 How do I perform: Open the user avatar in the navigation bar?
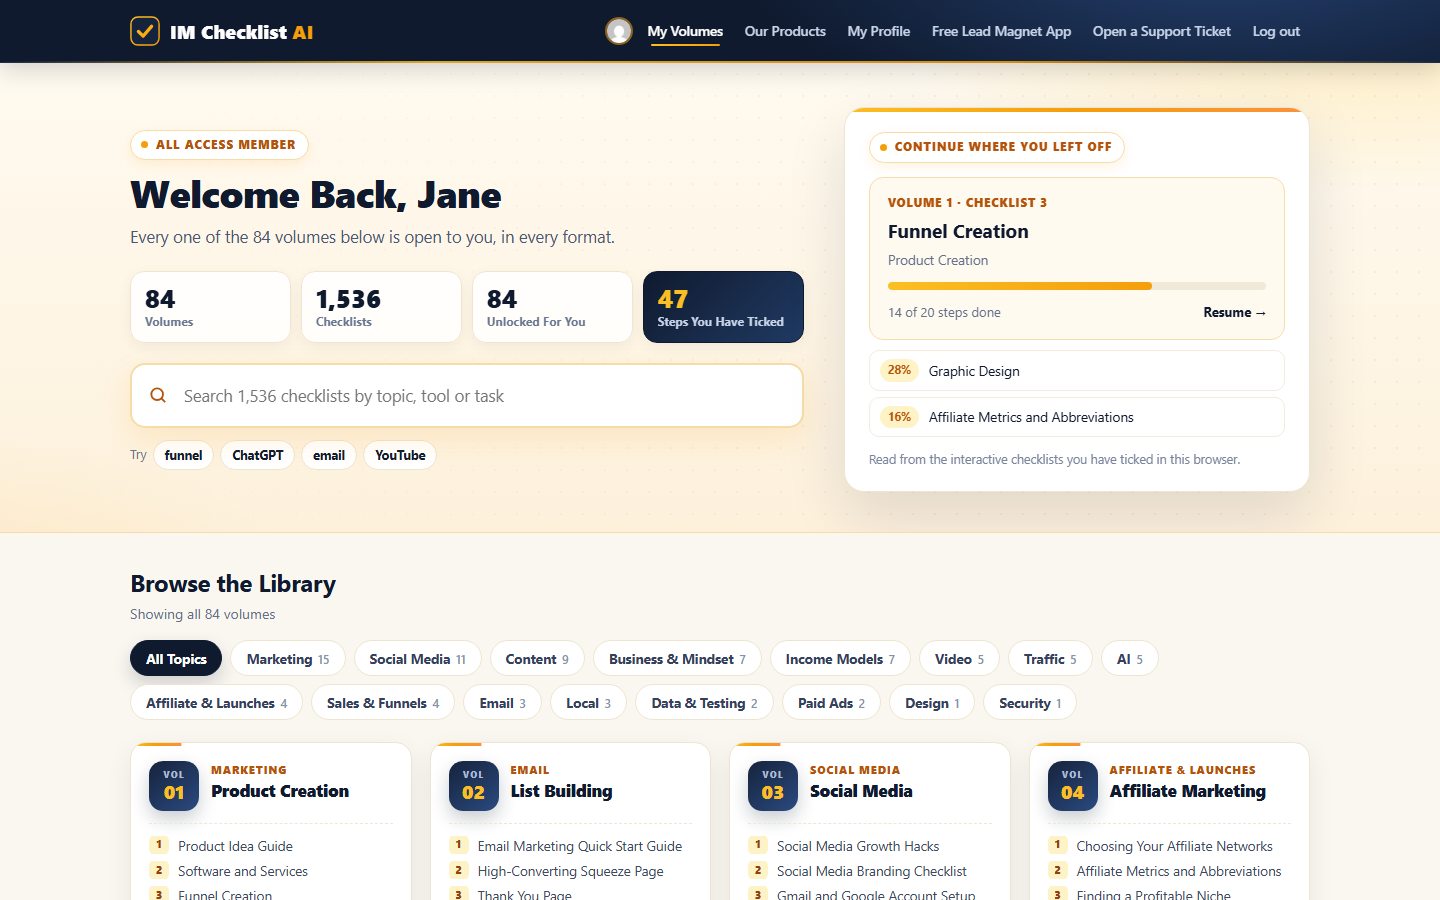(619, 31)
